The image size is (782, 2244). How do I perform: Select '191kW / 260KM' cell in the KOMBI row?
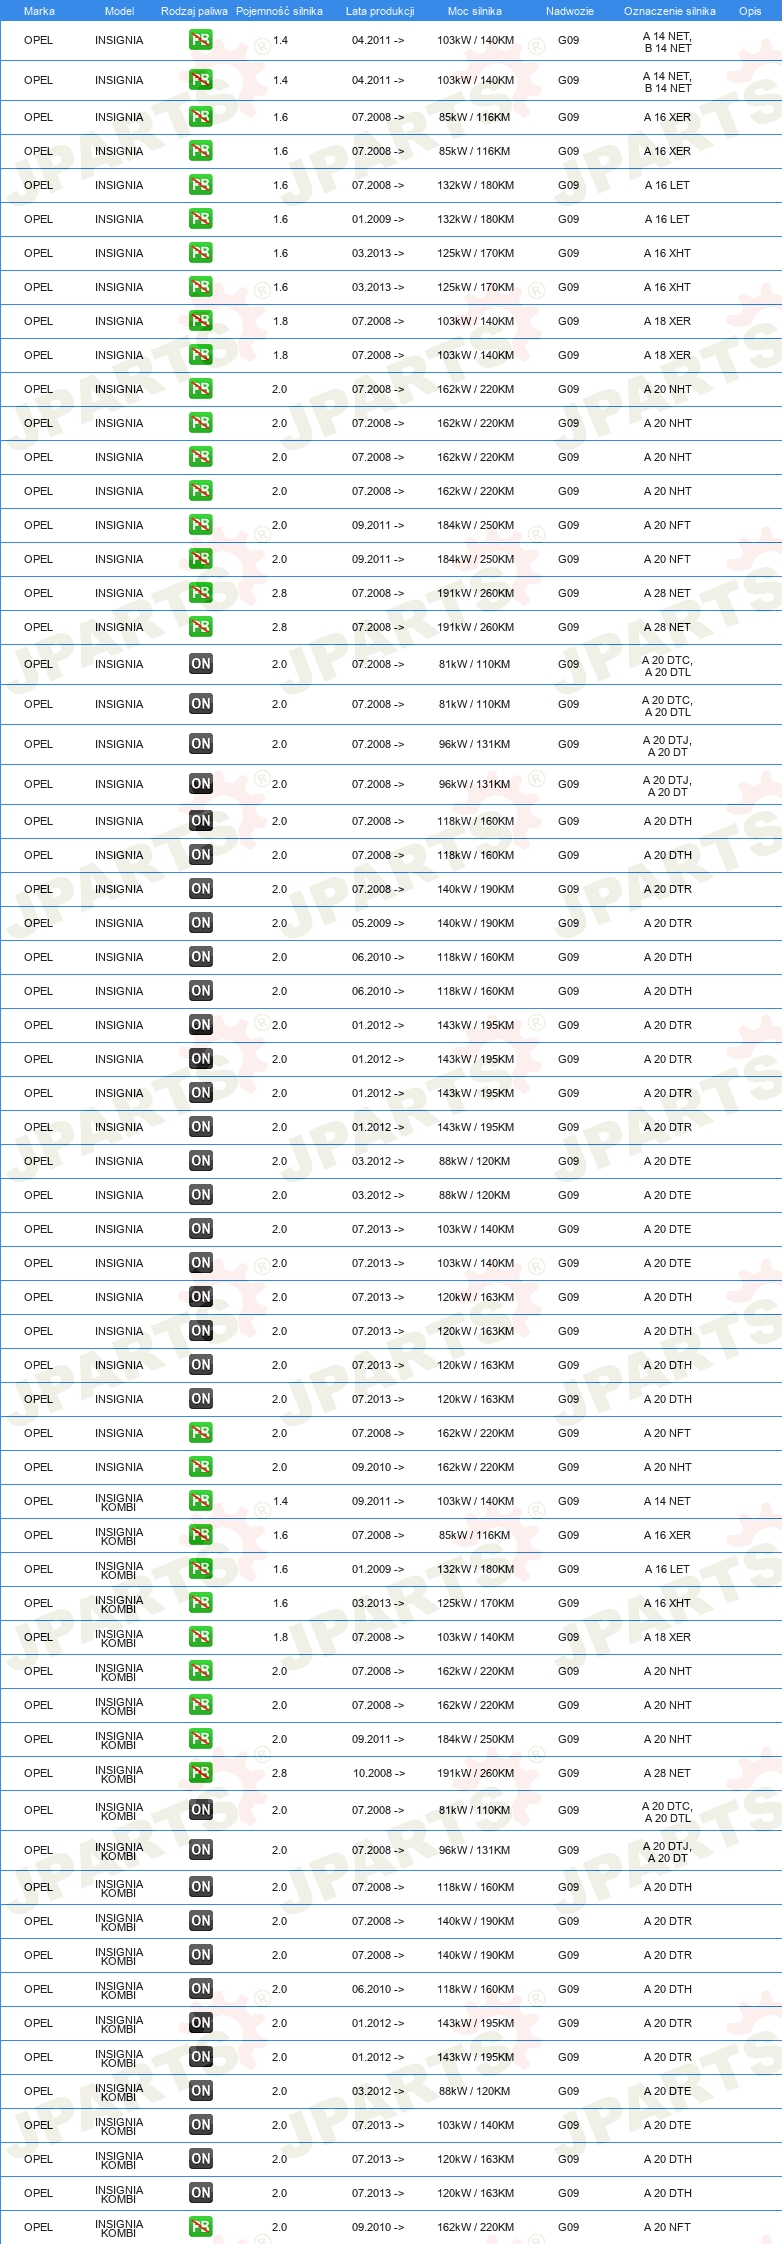coord(475,1773)
